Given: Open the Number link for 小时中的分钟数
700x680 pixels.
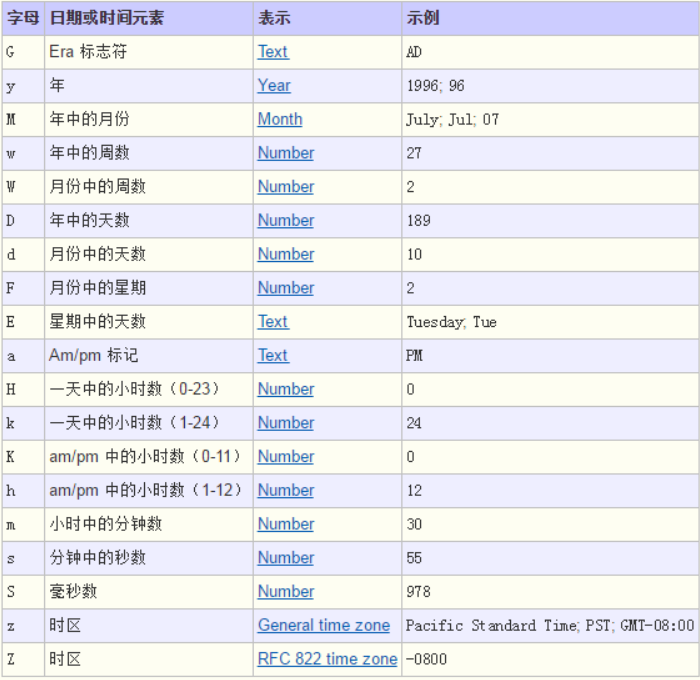Looking at the screenshot, I should coord(286,524).
